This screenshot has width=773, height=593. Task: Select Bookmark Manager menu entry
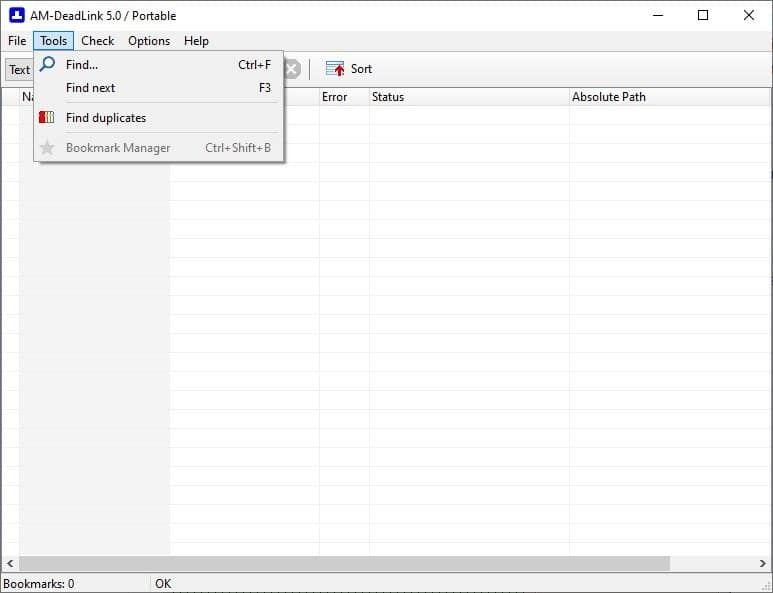point(159,148)
